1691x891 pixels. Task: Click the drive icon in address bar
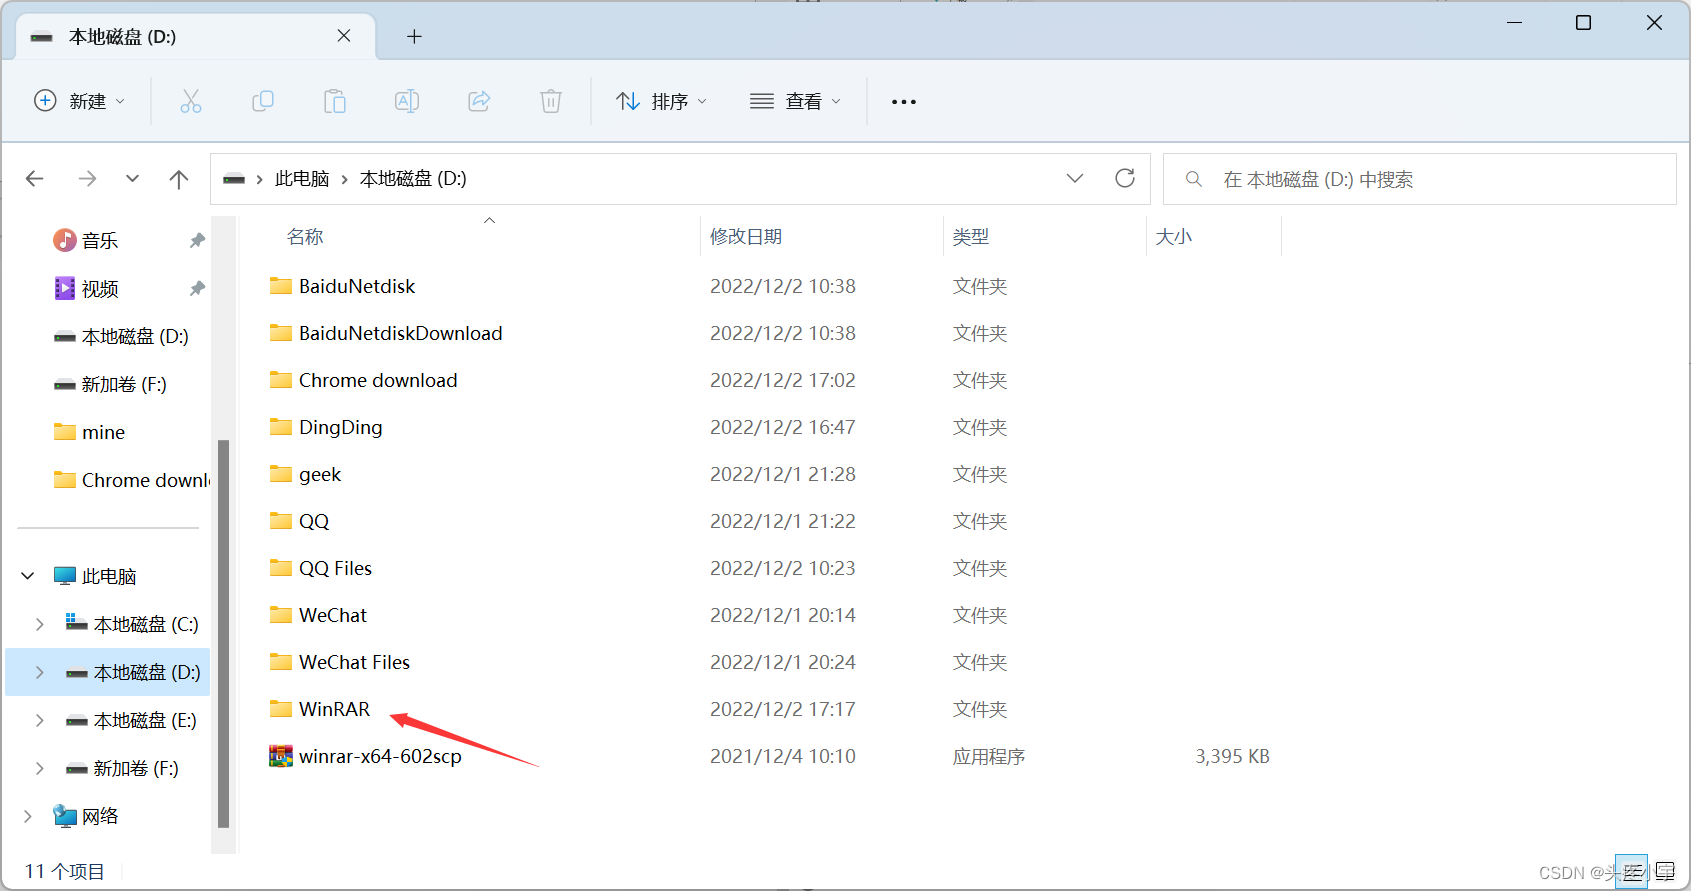(234, 179)
